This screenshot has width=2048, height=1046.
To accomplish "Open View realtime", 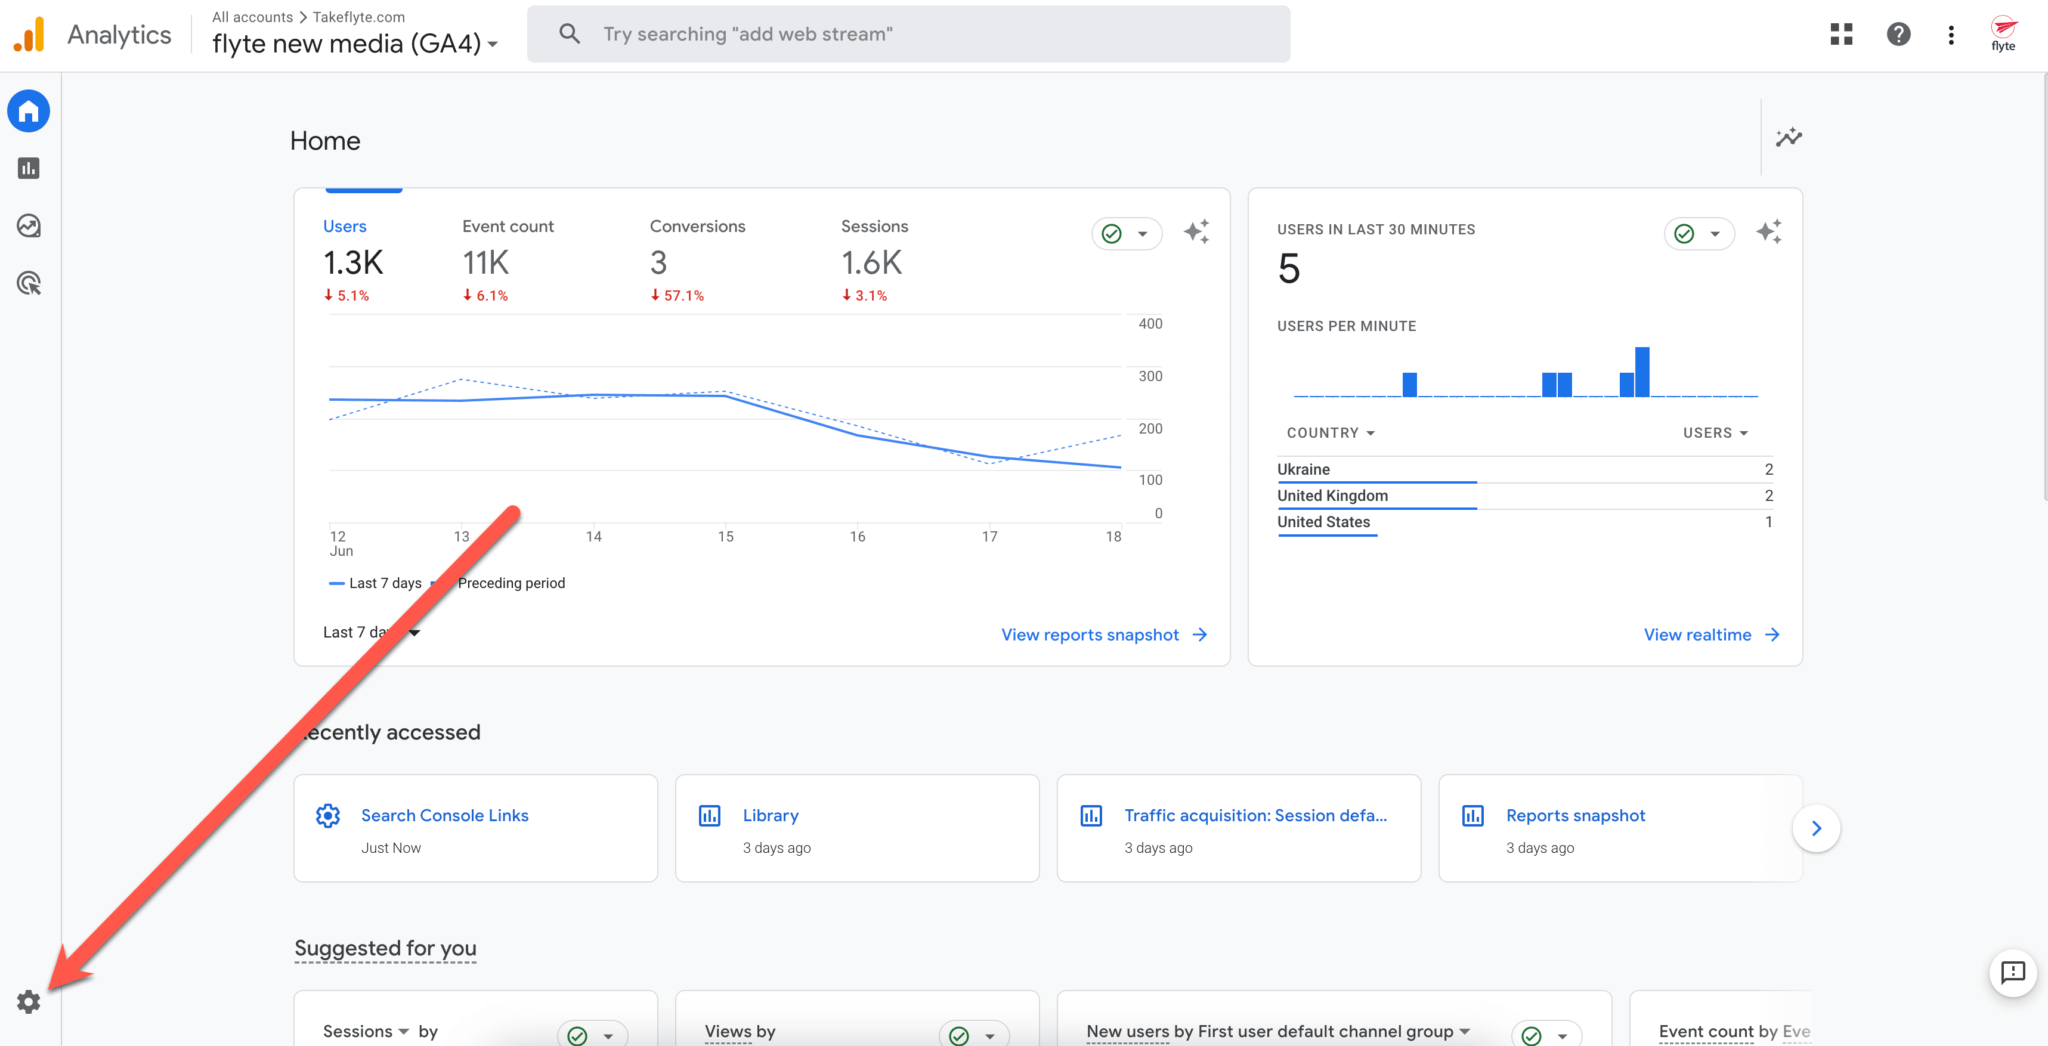I will [1697, 634].
